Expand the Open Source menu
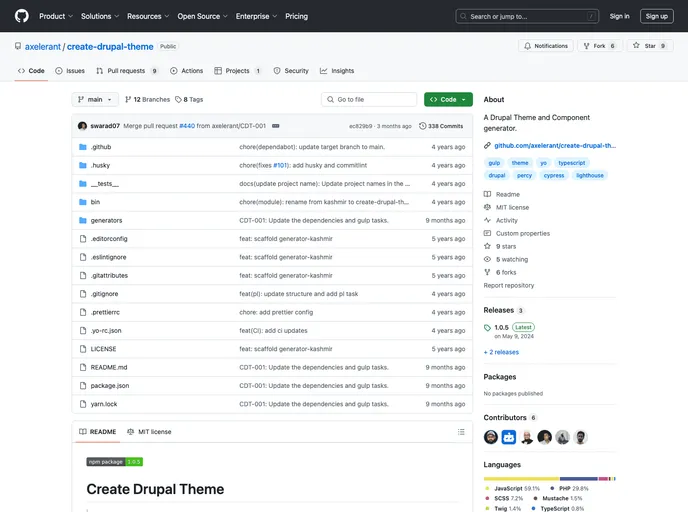 click(x=202, y=16)
